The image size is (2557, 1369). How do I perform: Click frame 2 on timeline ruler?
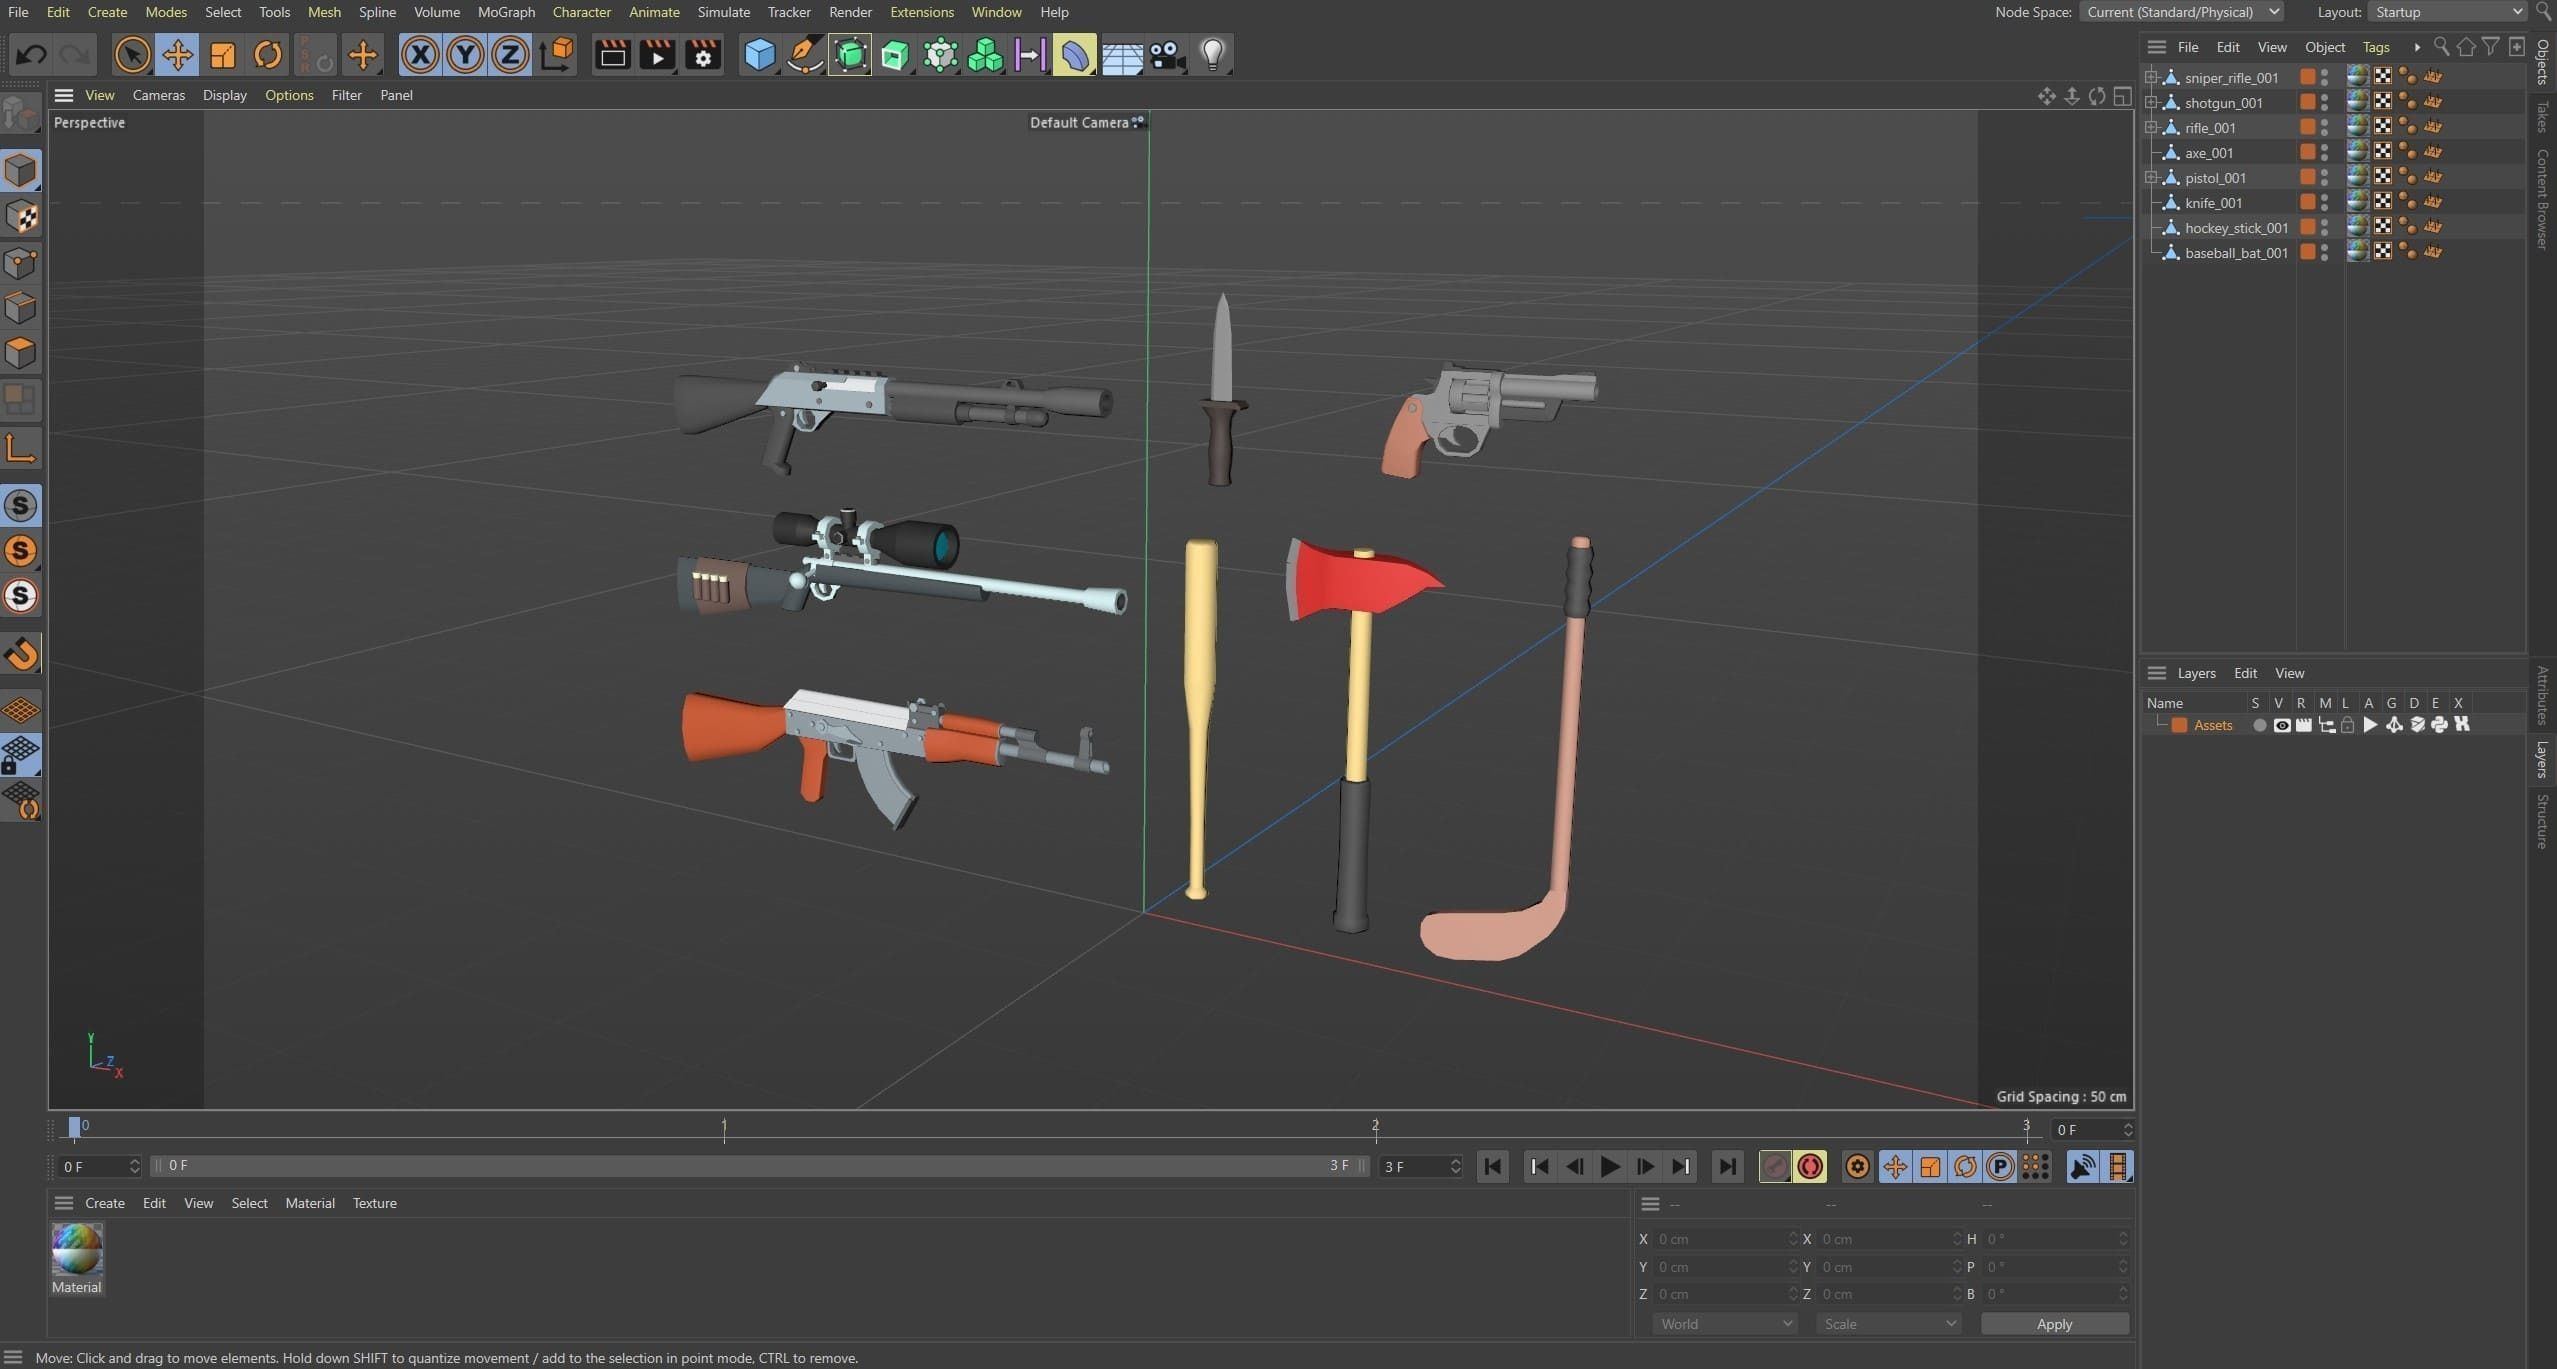tap(1375, 1127)
